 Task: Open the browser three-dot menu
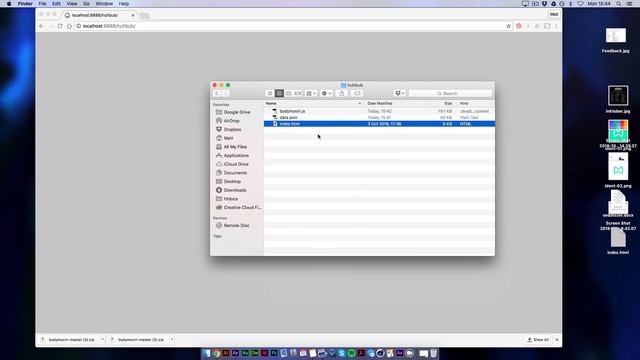(x=556, y=26)
